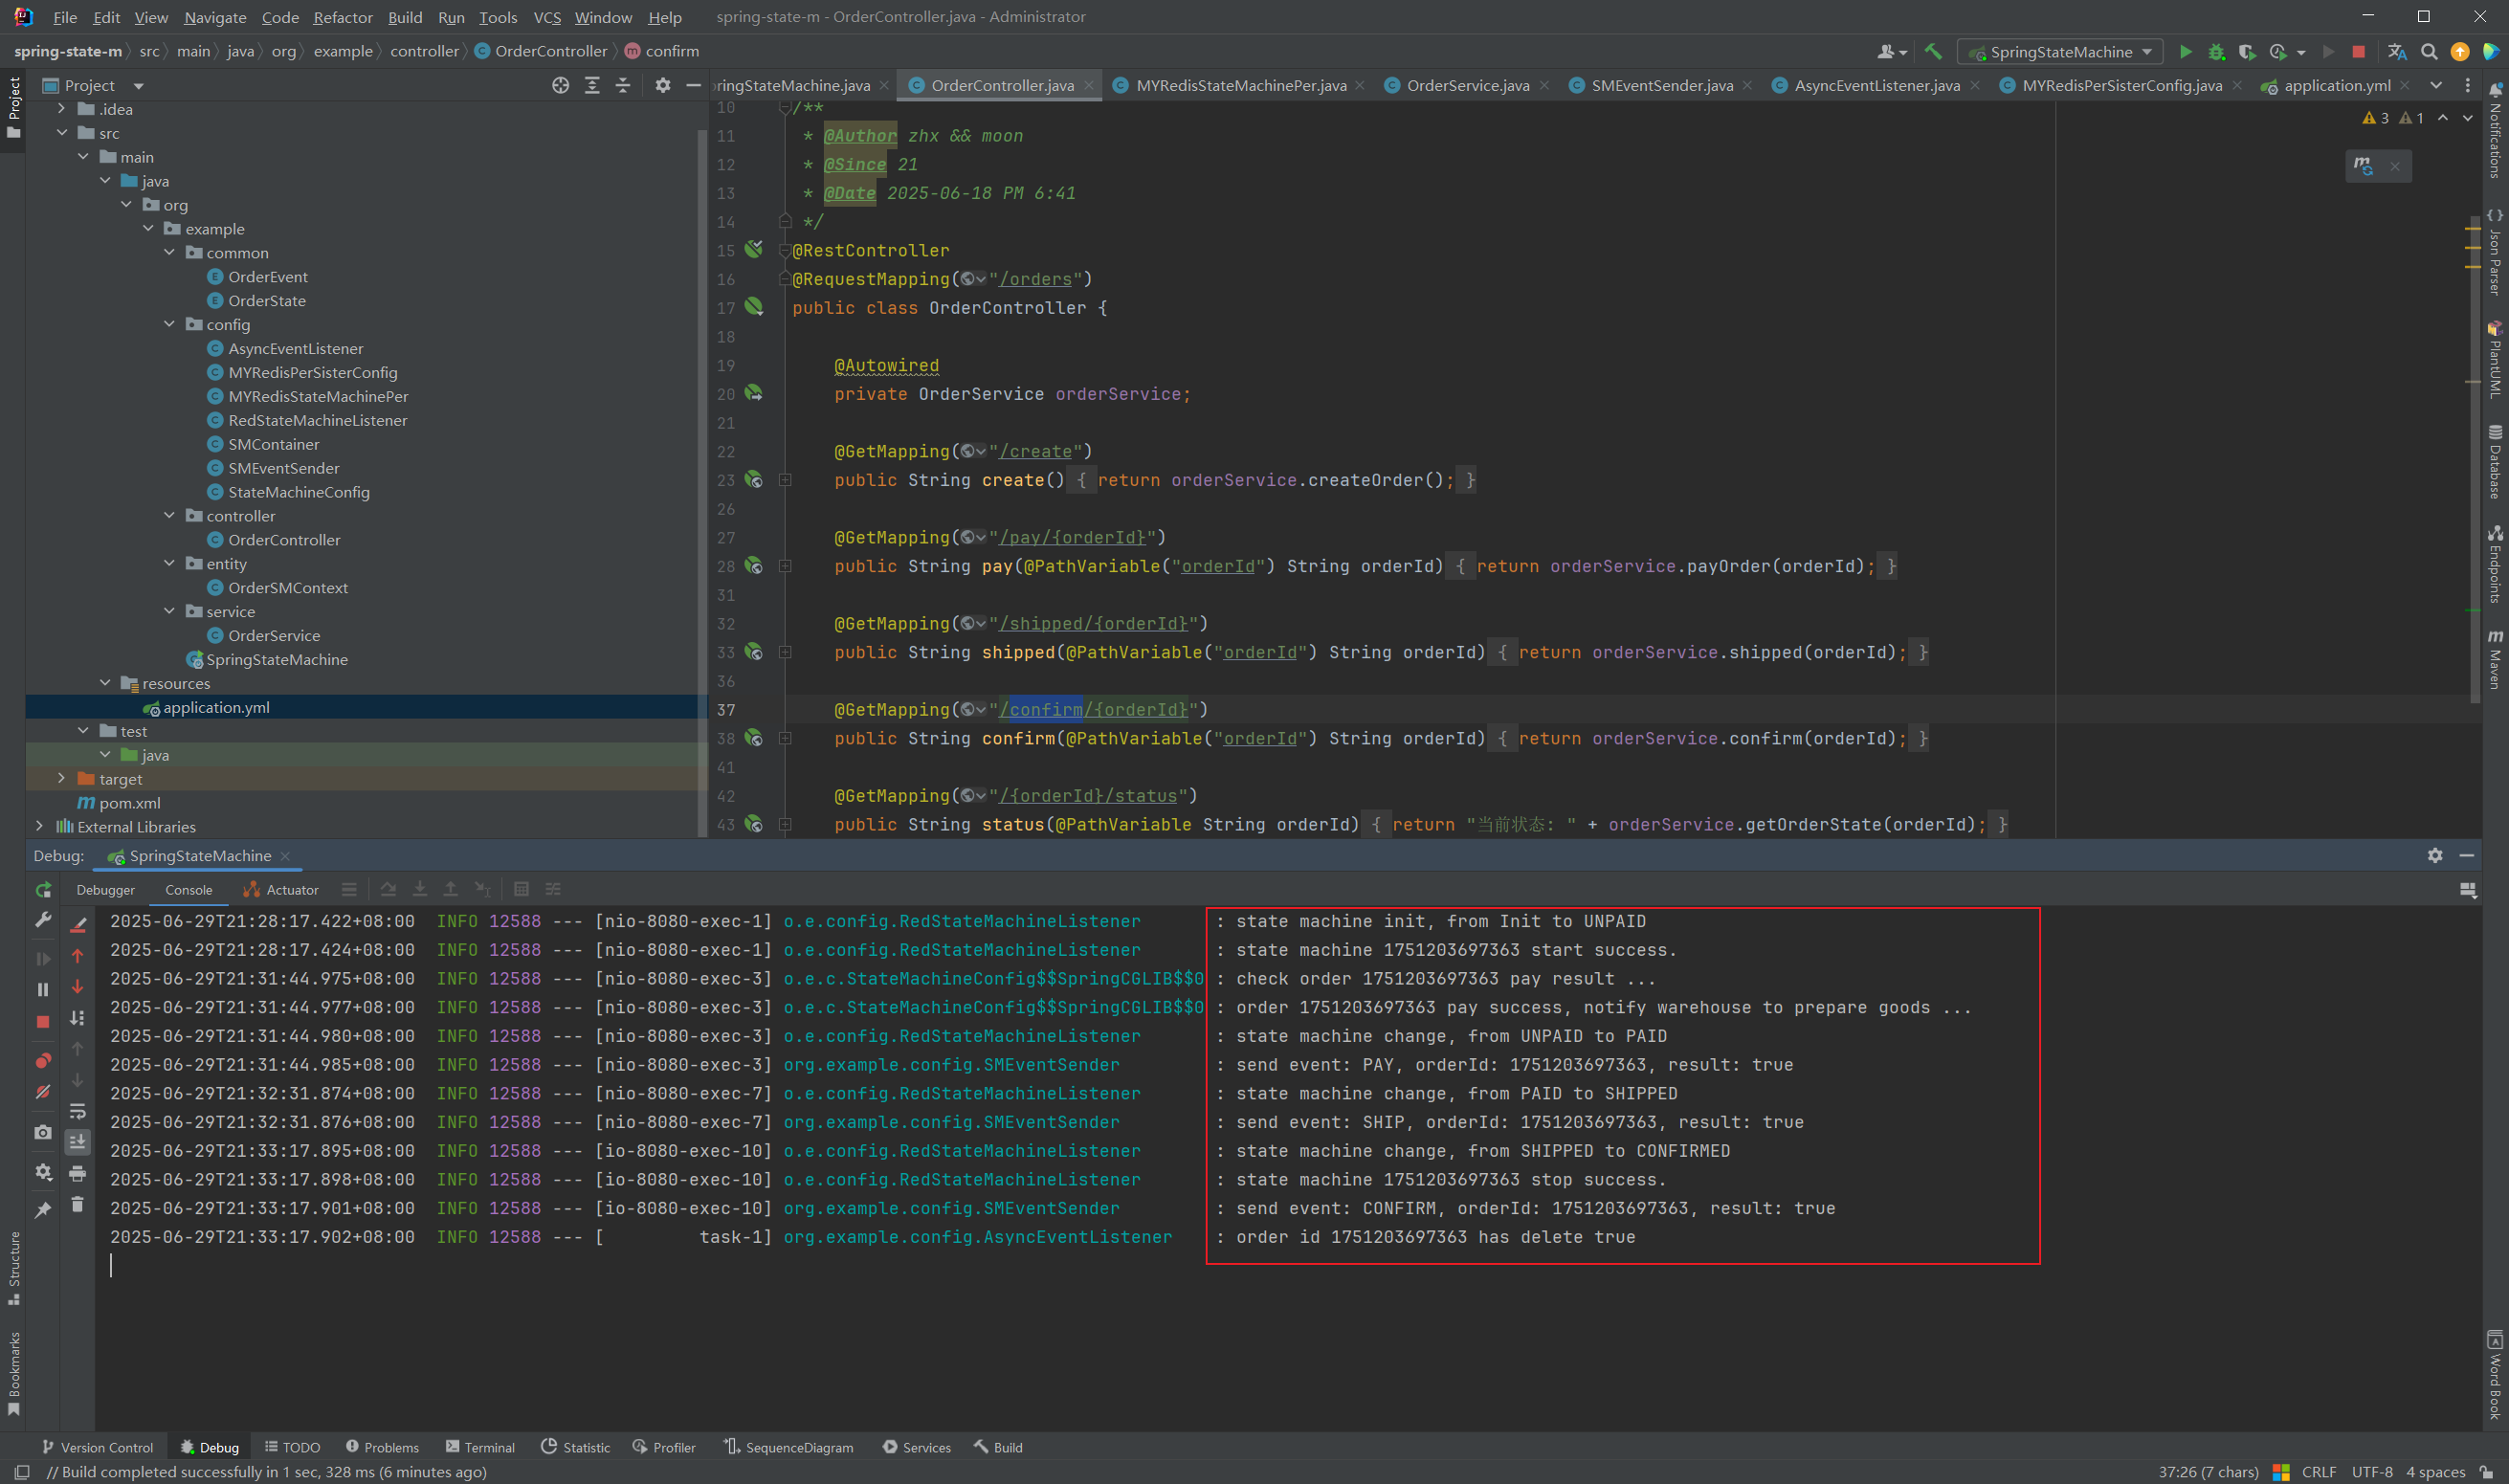This screenshot has width=2509, height=1484.
Task: Open Debug panel settings gear at the right
Action: pyautogui.click(x=2435, y=856)
